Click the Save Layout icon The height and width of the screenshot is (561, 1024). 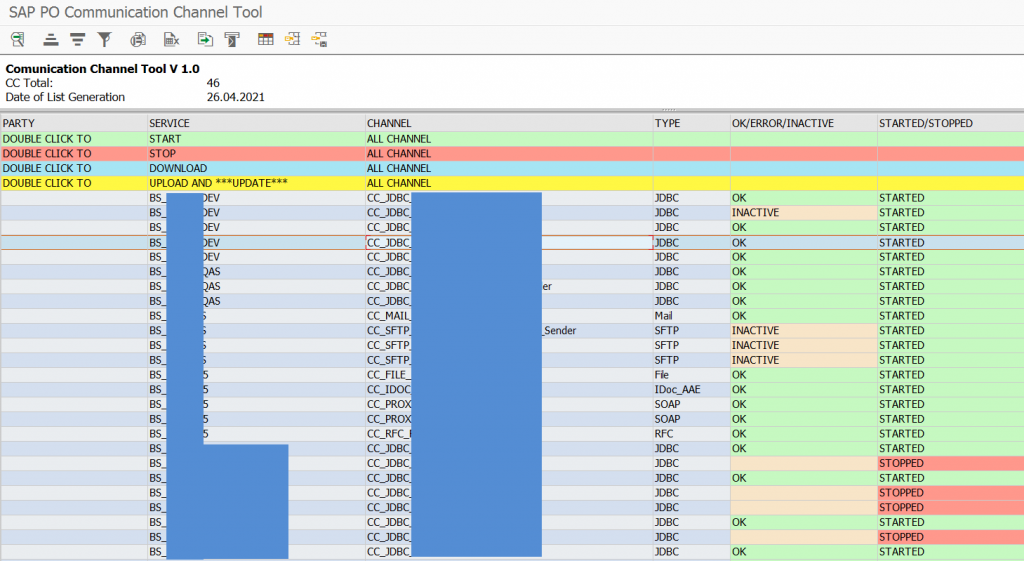[x=319, y=39]
